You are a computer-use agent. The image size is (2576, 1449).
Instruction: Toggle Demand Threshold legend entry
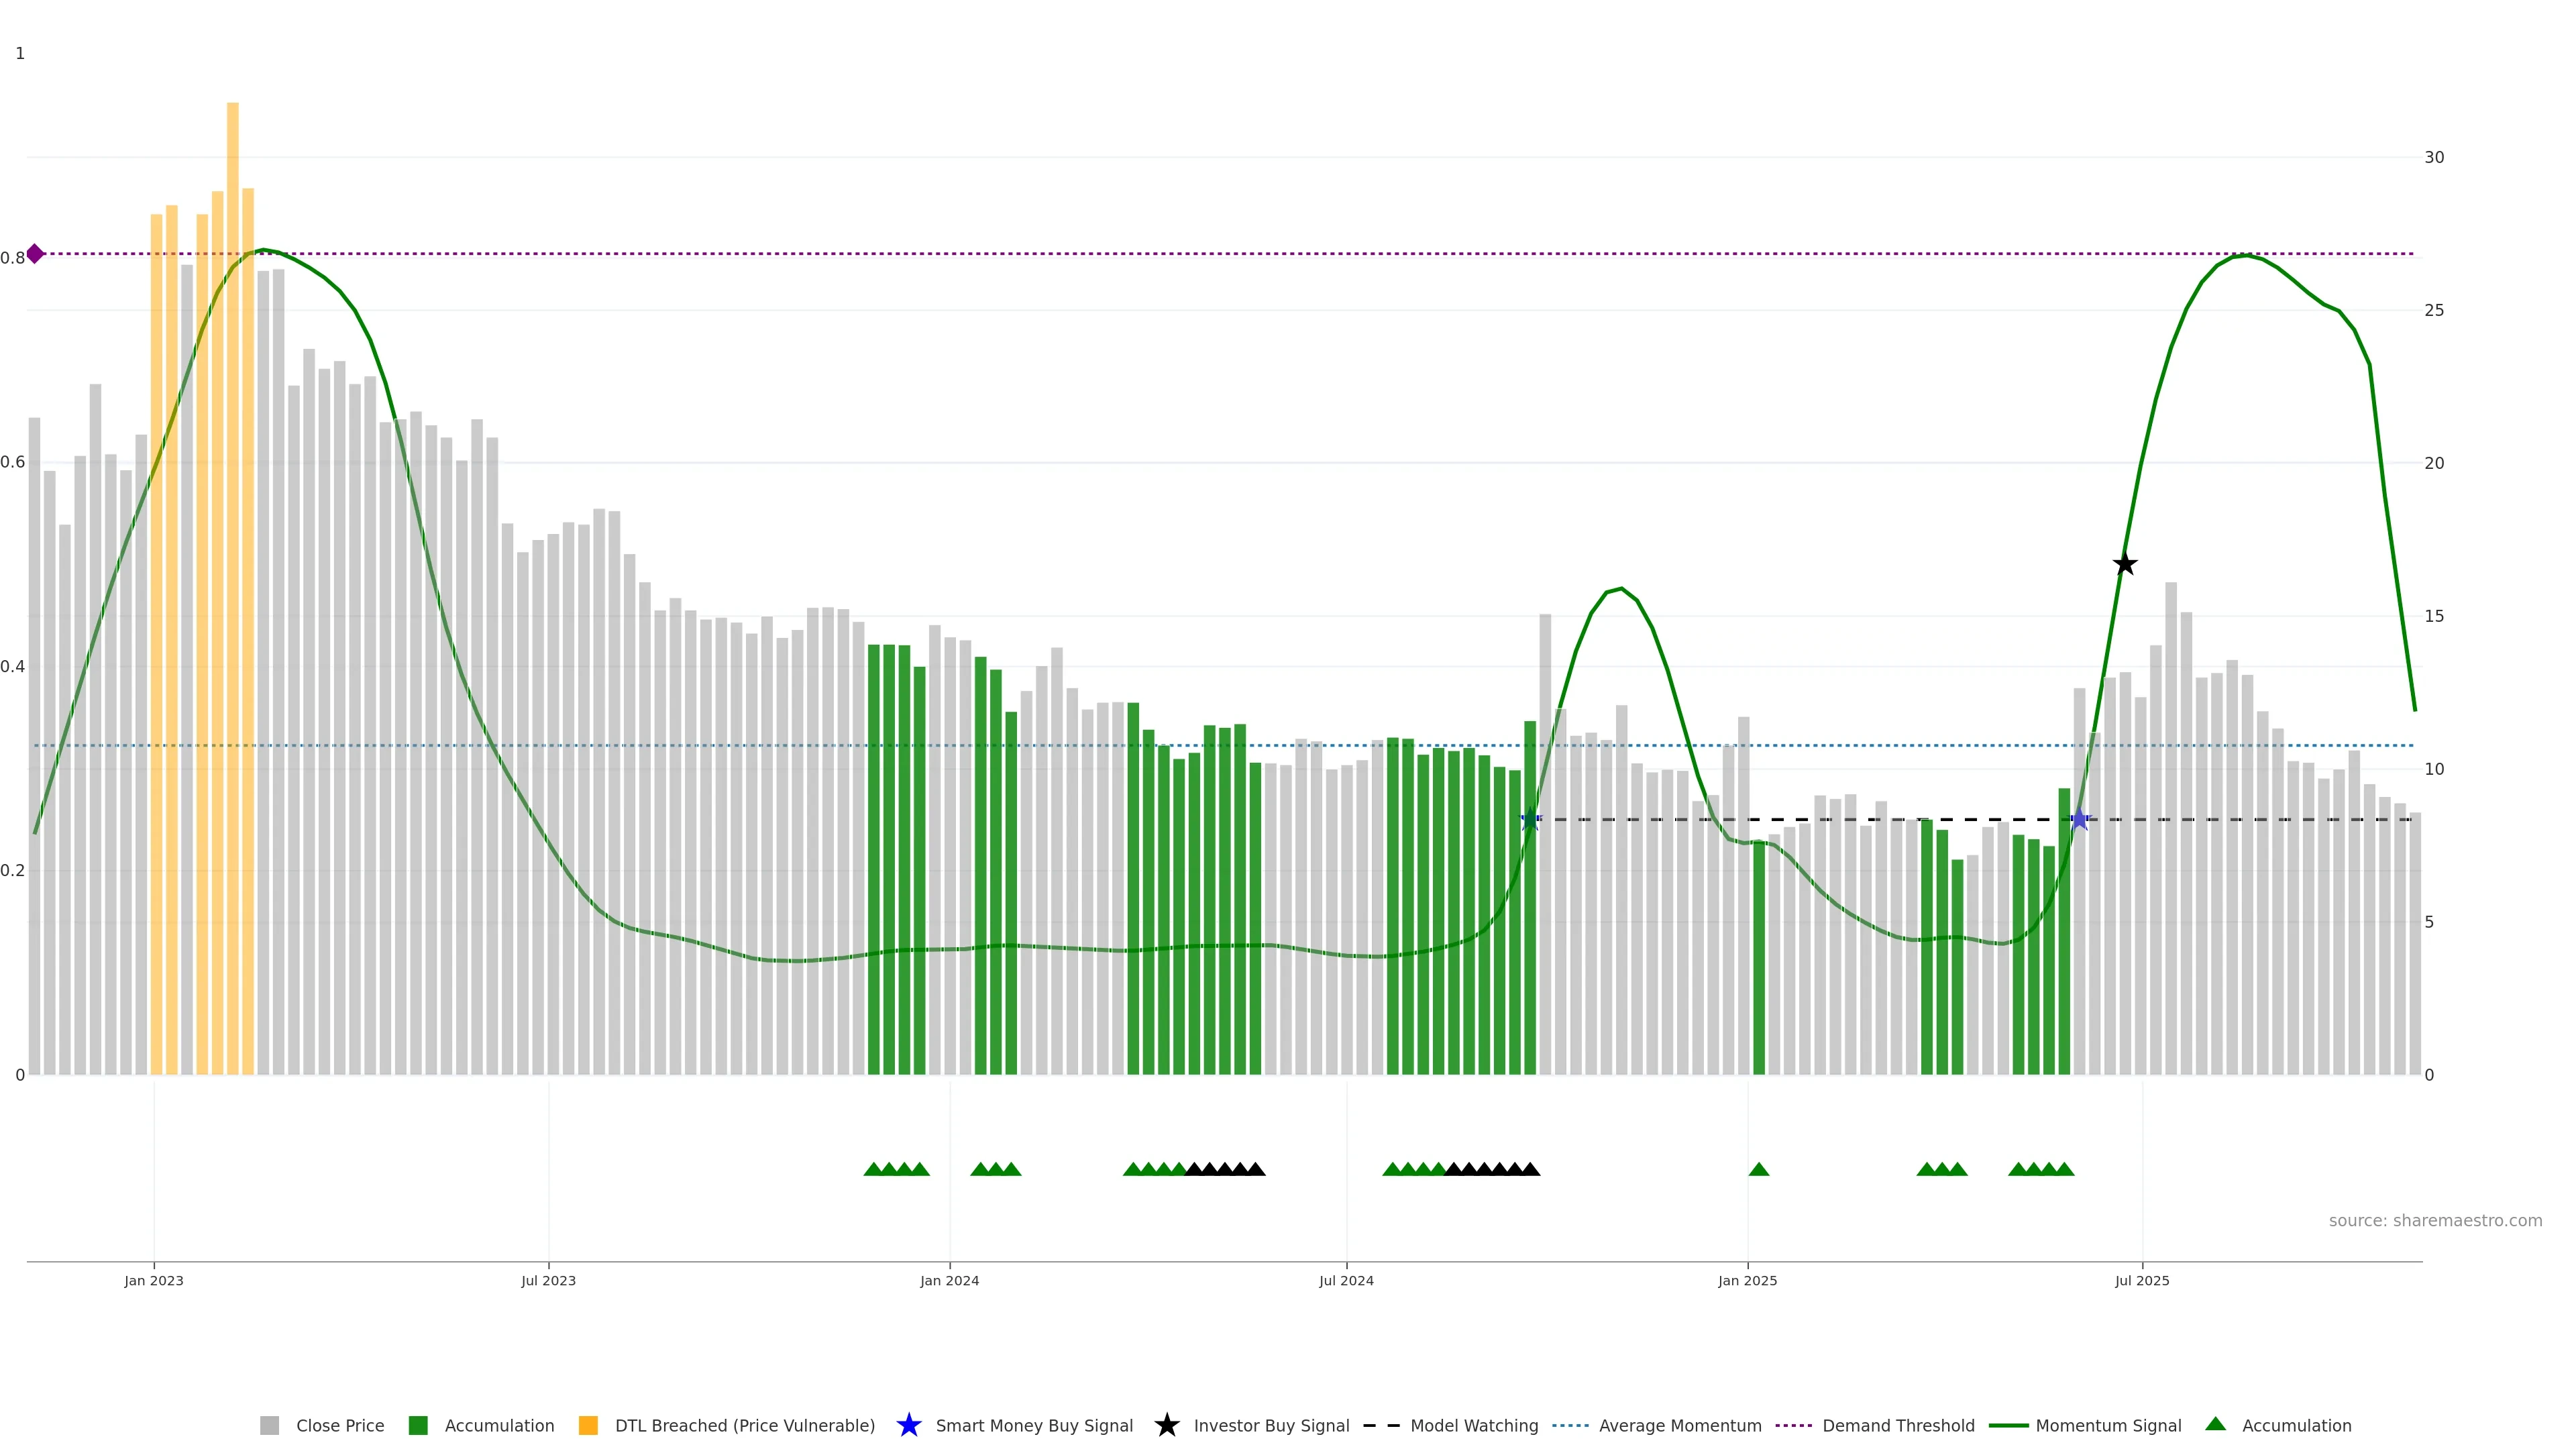coord(1898,1425)
